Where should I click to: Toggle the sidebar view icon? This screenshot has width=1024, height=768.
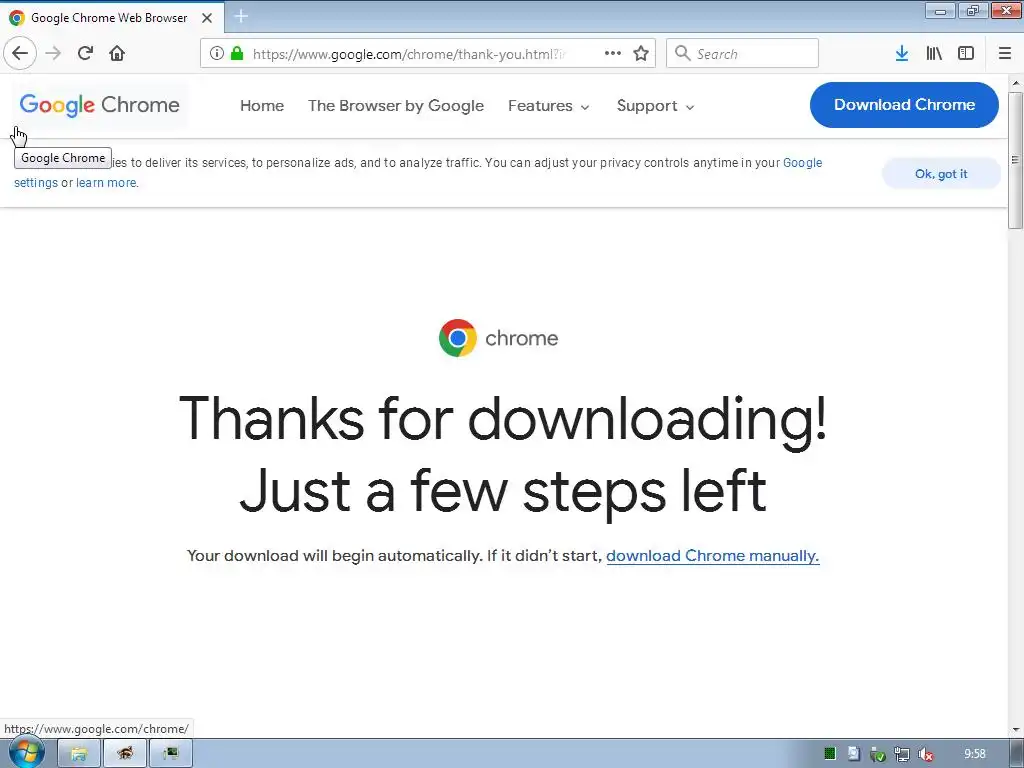[x=966, y=53]
